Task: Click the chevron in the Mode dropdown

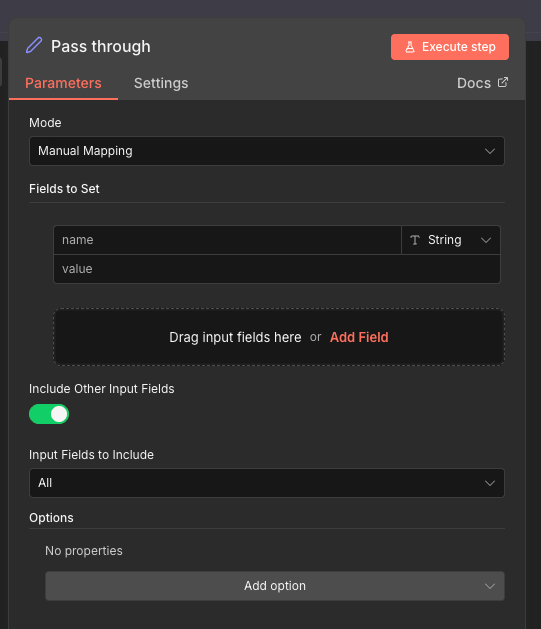Action: 490,151
